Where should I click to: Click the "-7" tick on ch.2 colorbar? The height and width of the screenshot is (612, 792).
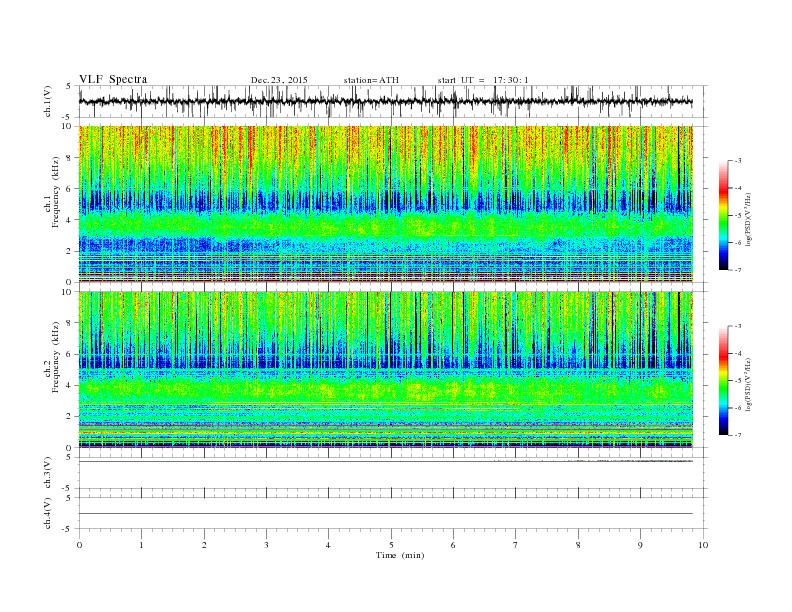[x=738, y=435]
